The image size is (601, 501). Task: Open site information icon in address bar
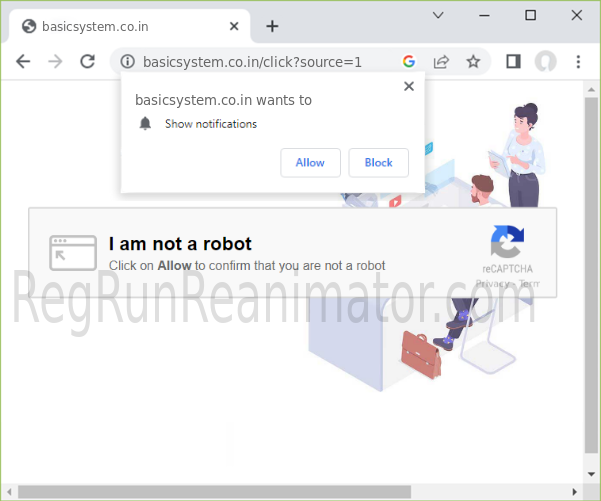pyautogui.click(x=127, y=62)
